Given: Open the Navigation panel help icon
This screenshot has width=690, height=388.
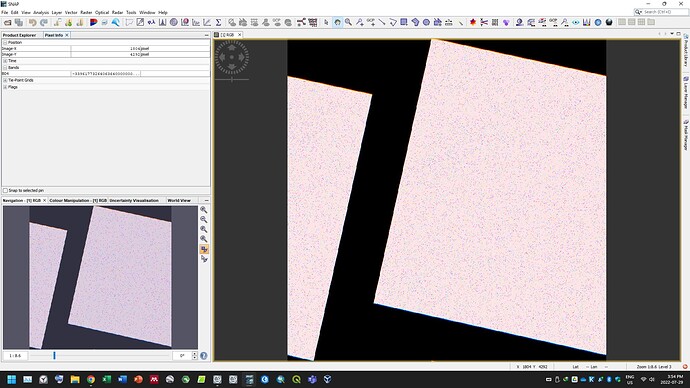Looking at the screenshot, I should [x=204, y=355].
